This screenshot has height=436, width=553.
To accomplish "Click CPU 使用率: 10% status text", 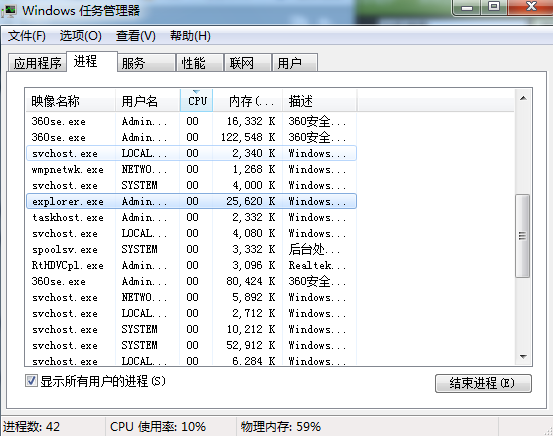I will coord(158,427).
